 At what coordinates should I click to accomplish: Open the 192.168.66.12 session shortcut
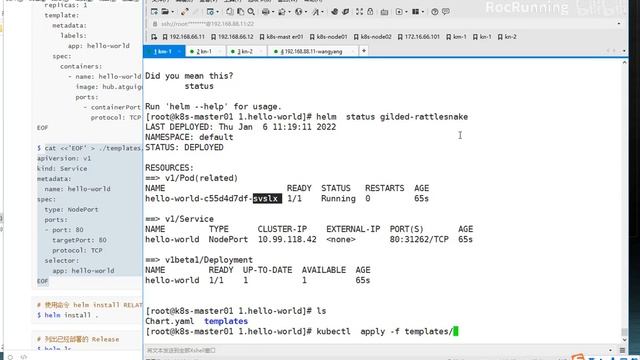coord(232,37)
